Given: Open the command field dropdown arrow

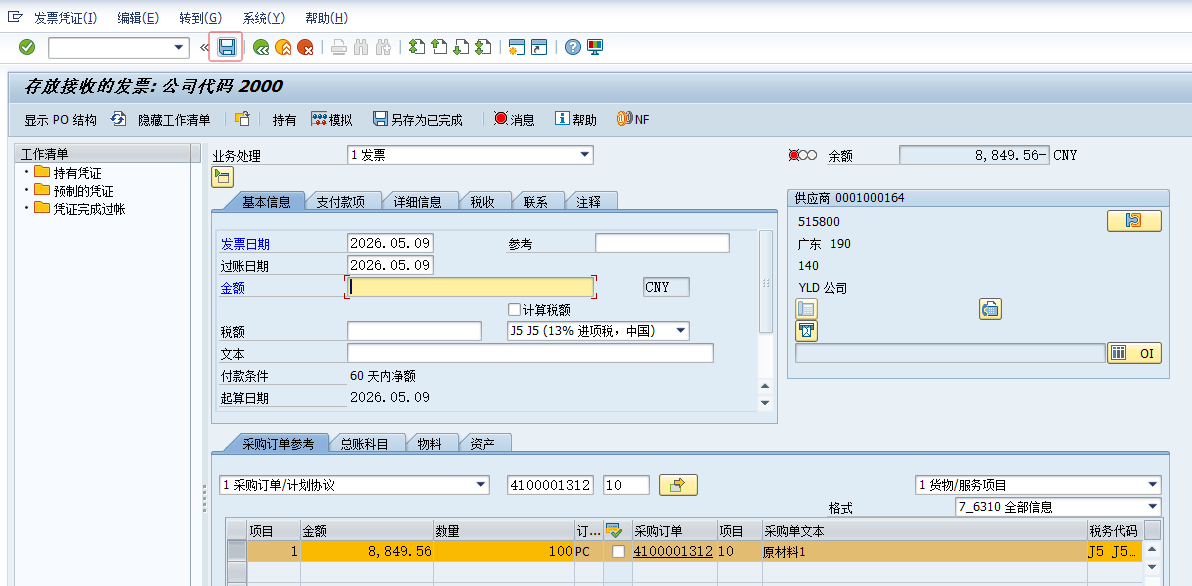Looking at the screenshot, I should pos(179,47).
